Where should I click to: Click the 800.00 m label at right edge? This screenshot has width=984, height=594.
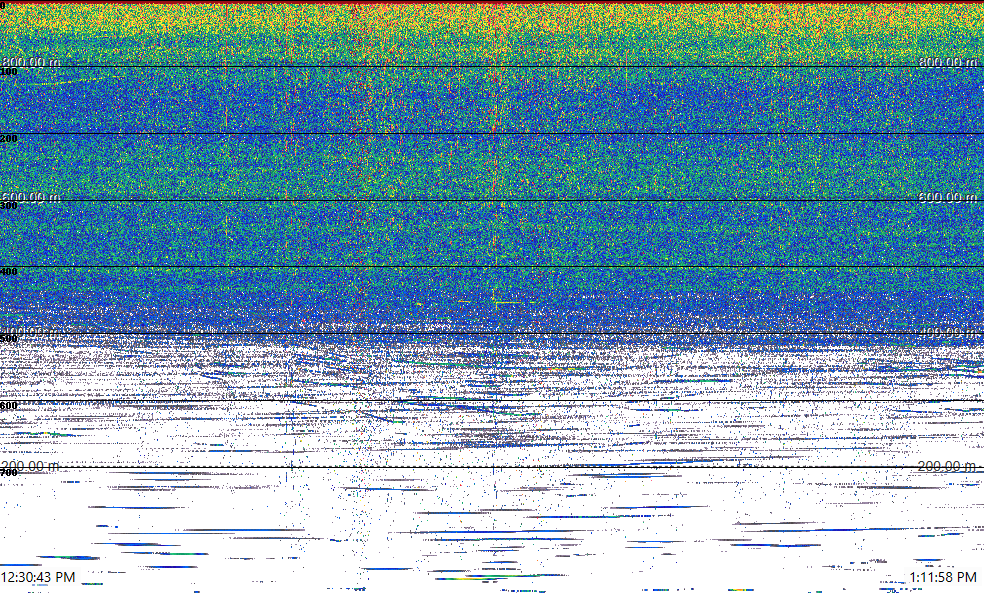click(x=948, y=62)
